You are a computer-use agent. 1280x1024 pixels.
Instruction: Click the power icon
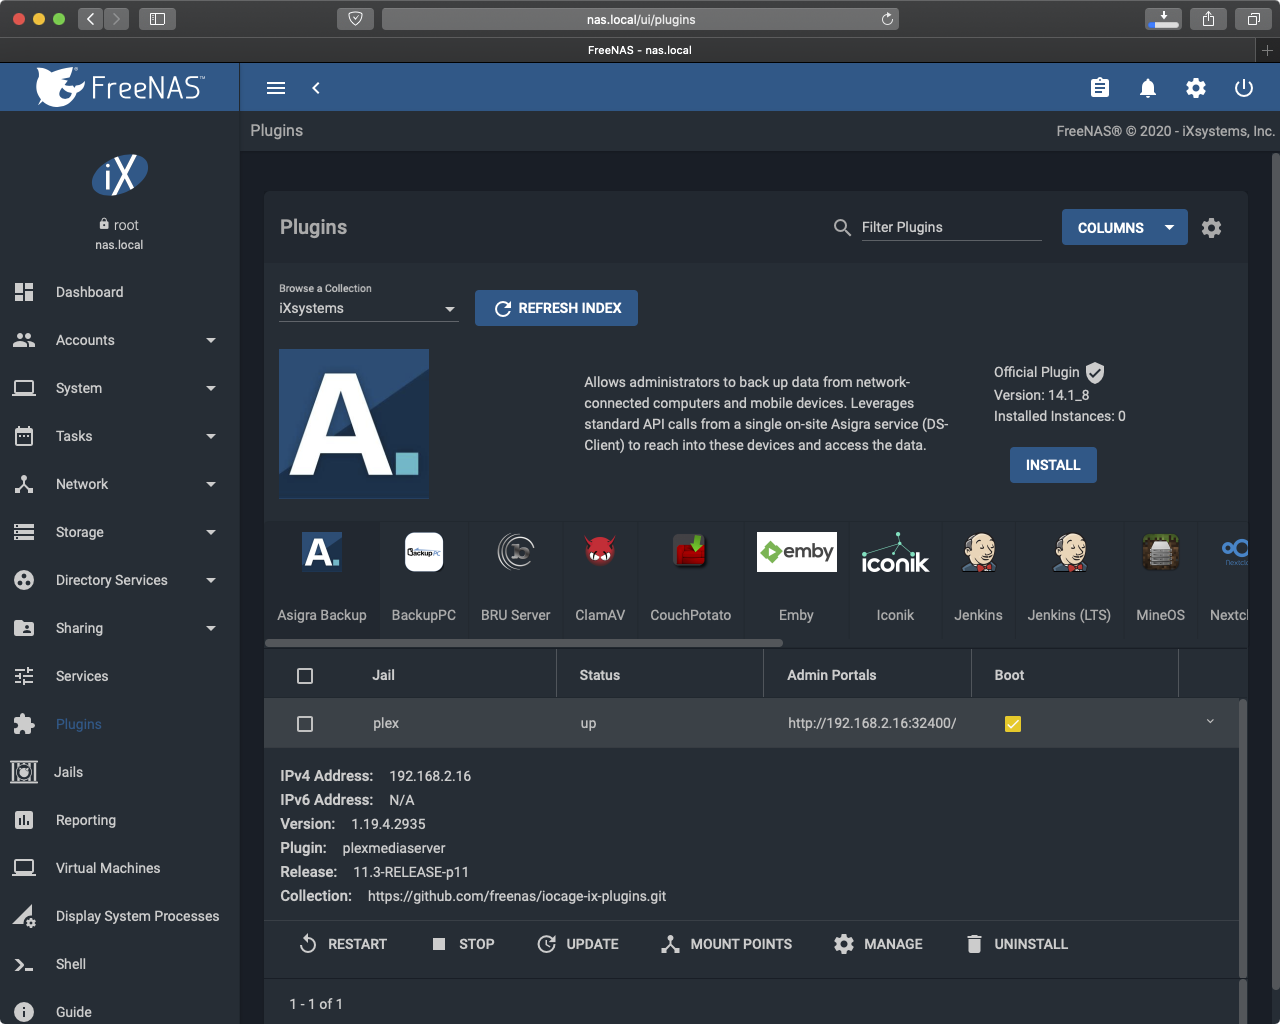1244,88
